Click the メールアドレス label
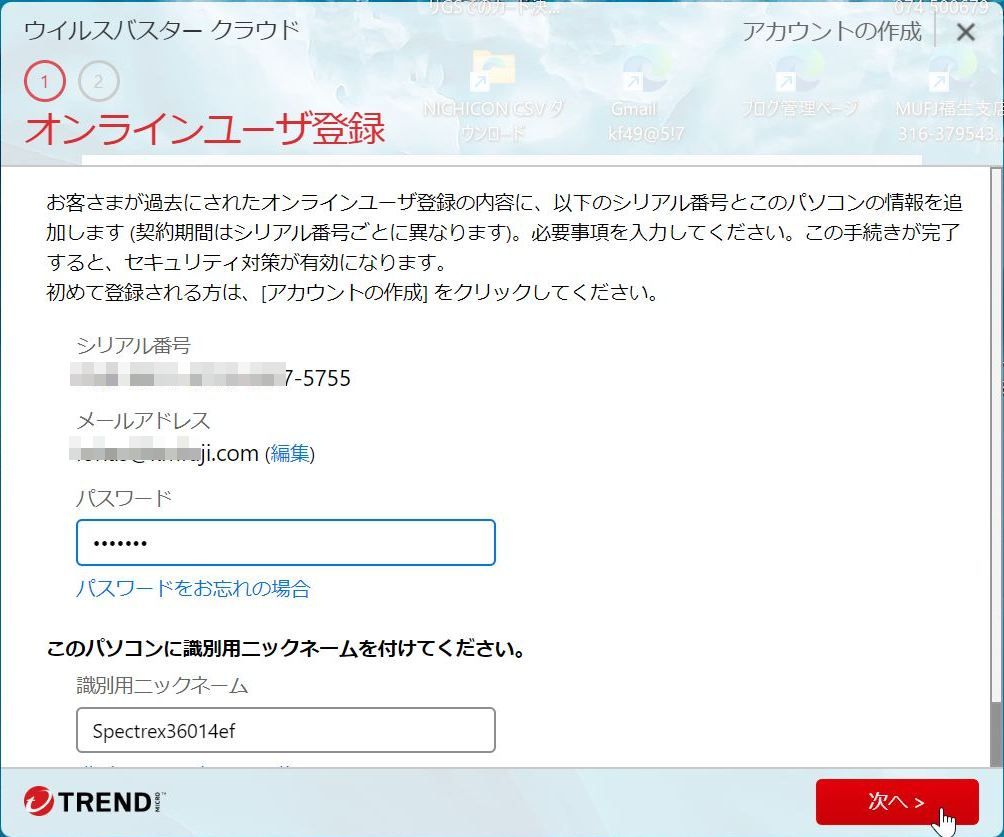1004x837 pixels. click(143, 421)
